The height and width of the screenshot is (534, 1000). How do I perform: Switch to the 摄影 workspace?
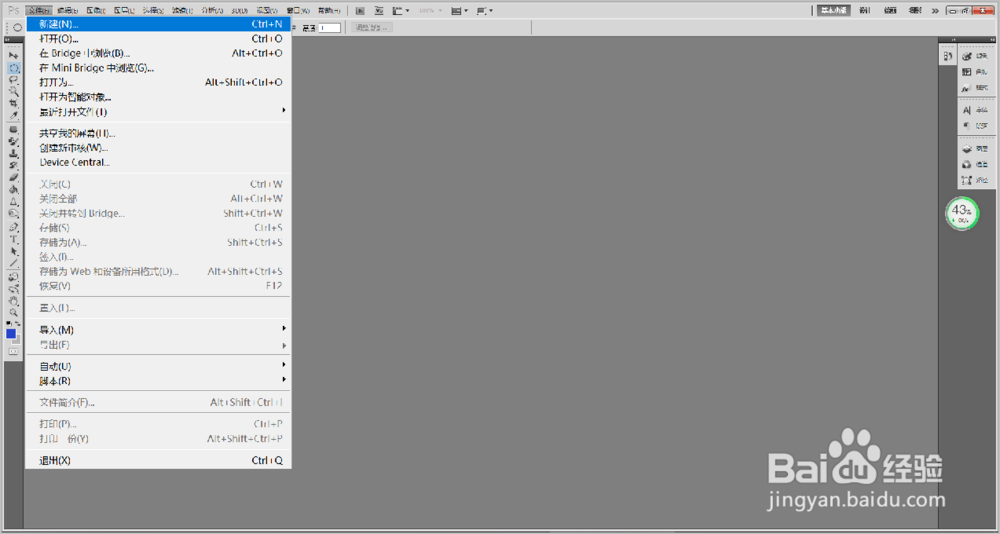point(915,11)
